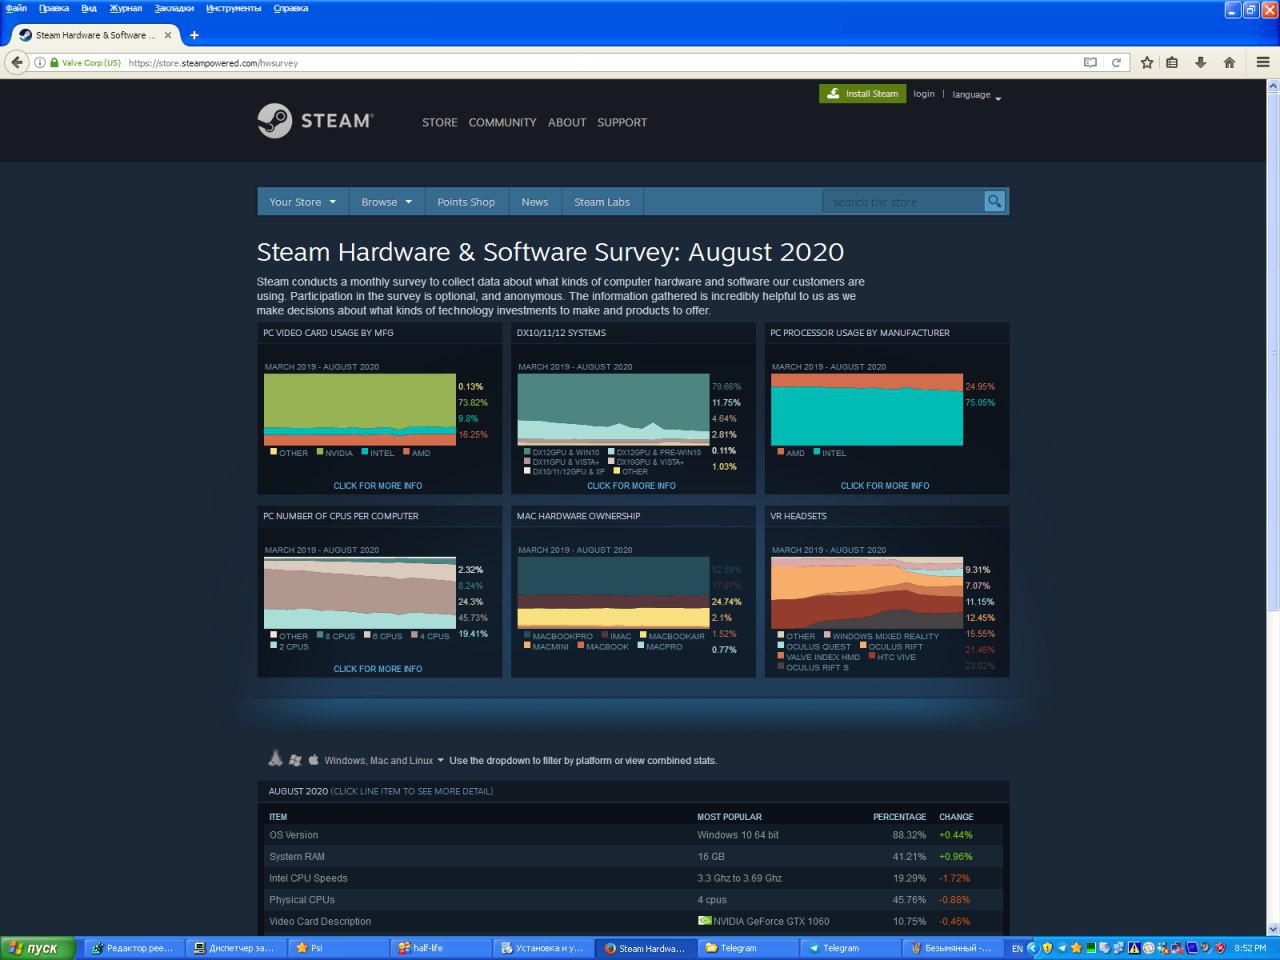Click the login link
This screenshot has width=1280, height=960.
[x=924, y=94]
